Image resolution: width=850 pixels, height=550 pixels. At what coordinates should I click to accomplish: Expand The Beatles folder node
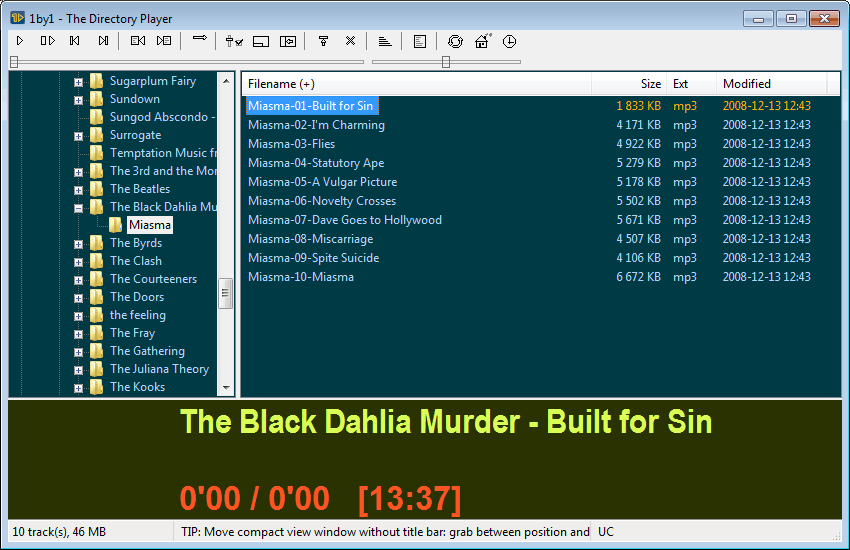click(78, 189)
